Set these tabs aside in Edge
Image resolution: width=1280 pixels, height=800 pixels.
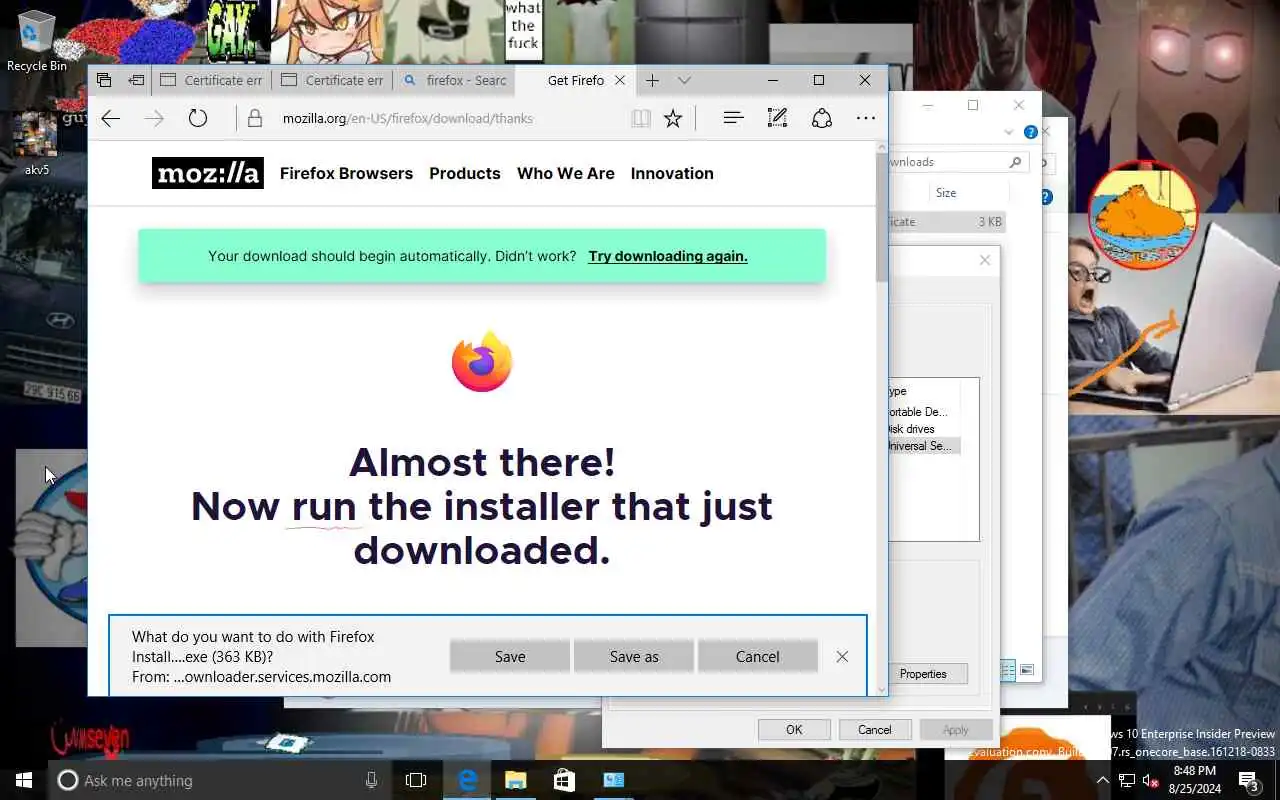(x=136, y=80)
